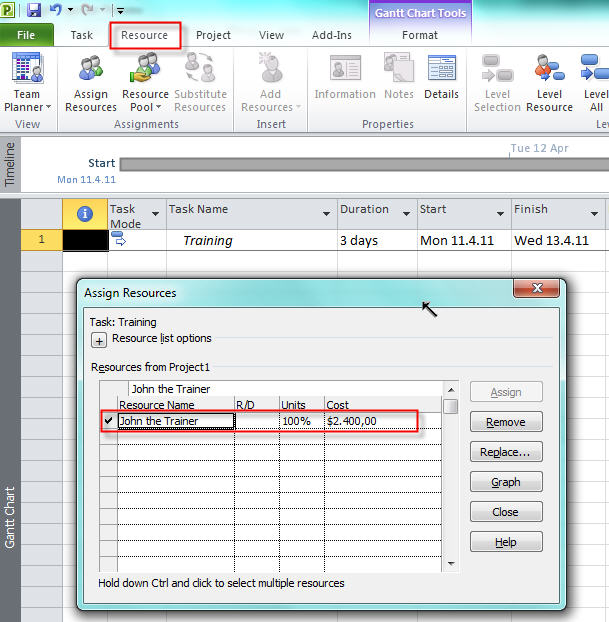This screenshot has height=622, width=609.
Task: Switch to the Project ribbon tab
Action: [213, 35]
